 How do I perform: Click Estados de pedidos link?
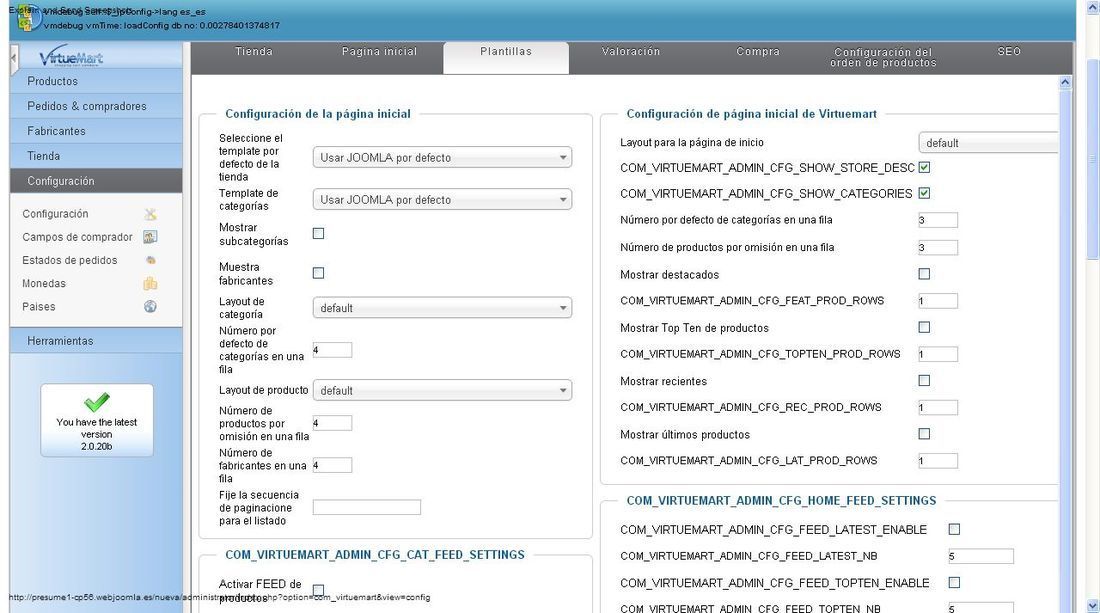point(69,260)
